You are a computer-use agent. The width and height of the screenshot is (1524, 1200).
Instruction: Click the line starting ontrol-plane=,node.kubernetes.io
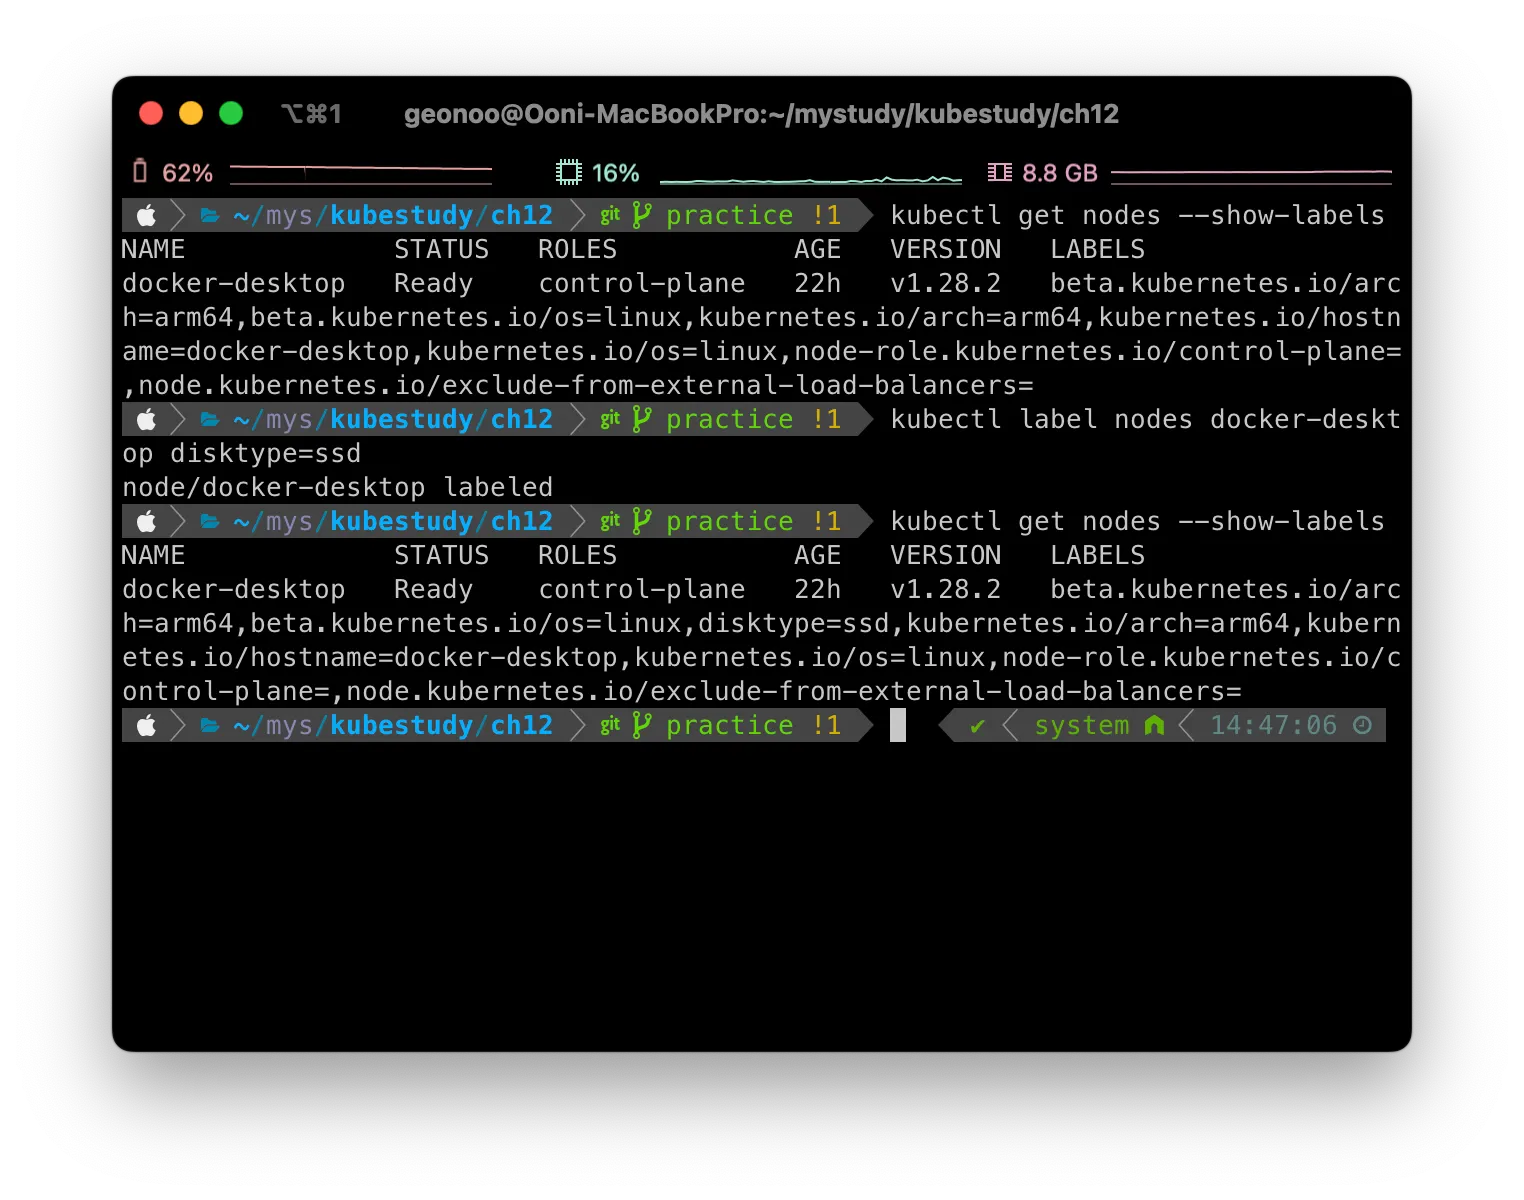coord(682,692)
